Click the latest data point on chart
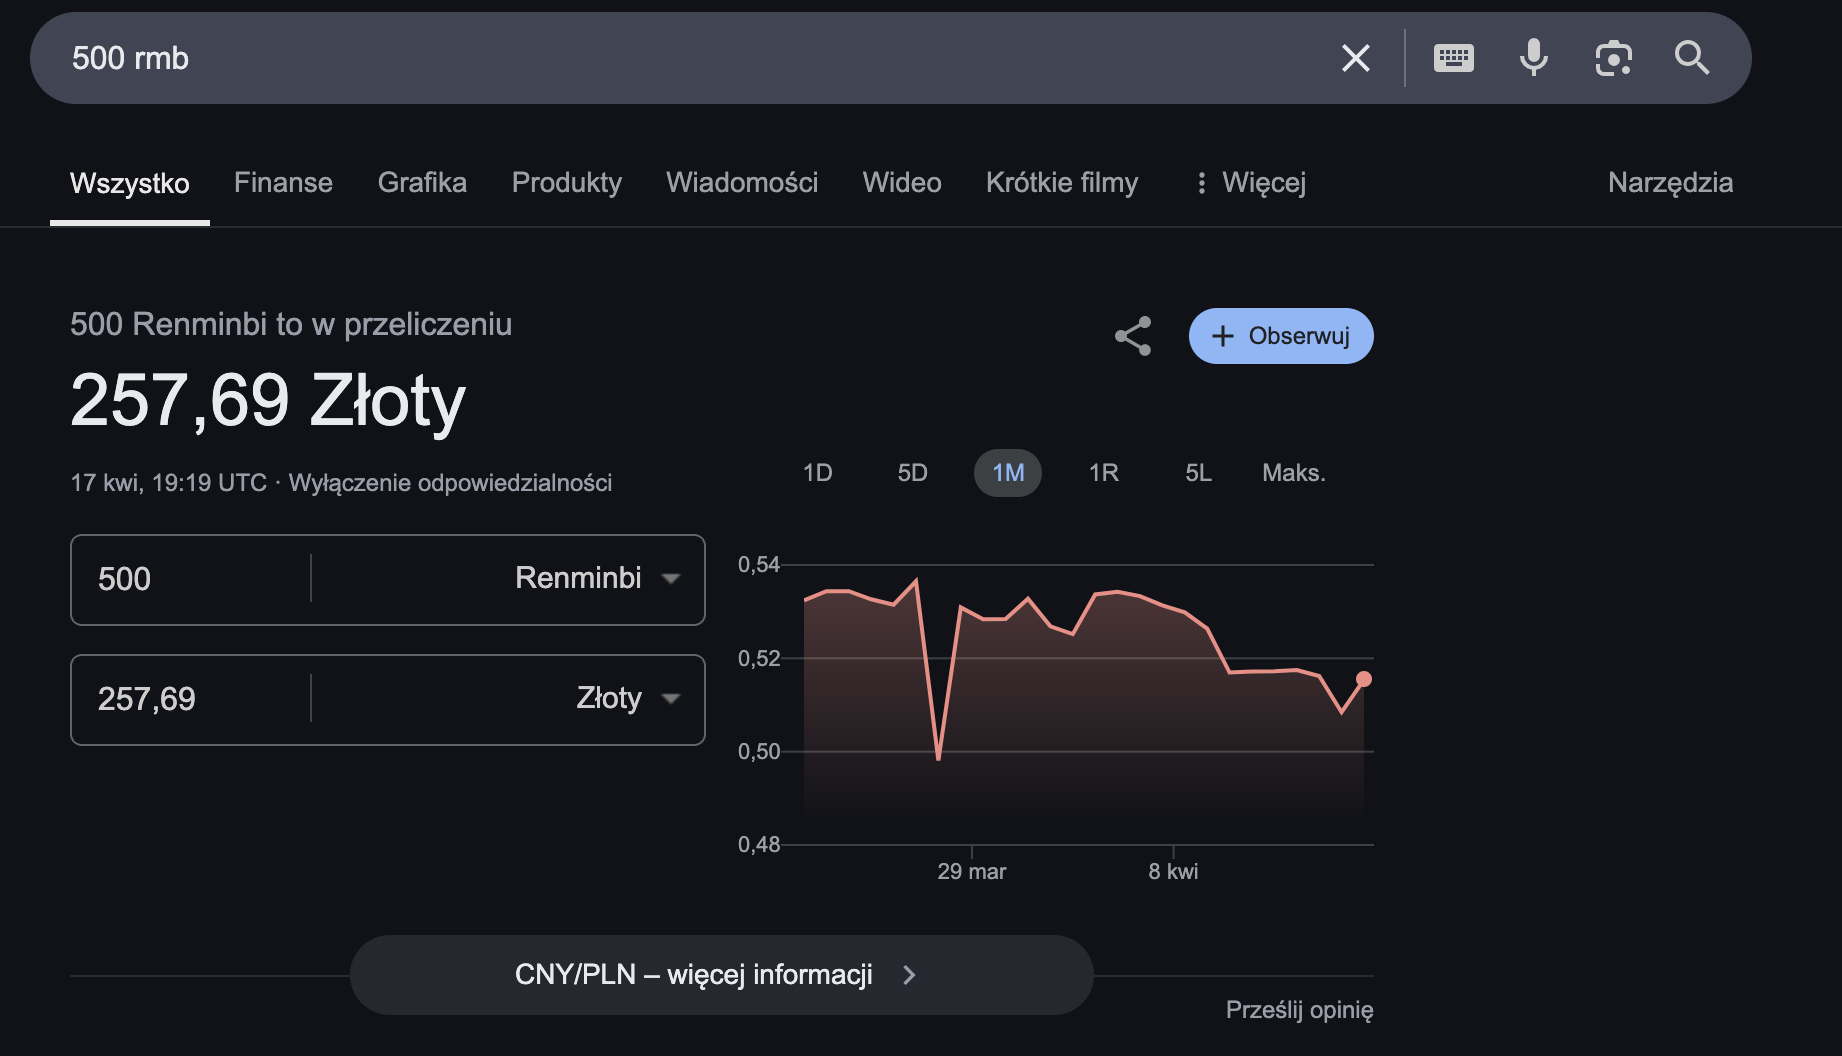The image size is (1842, 1056). point(1363,679)
